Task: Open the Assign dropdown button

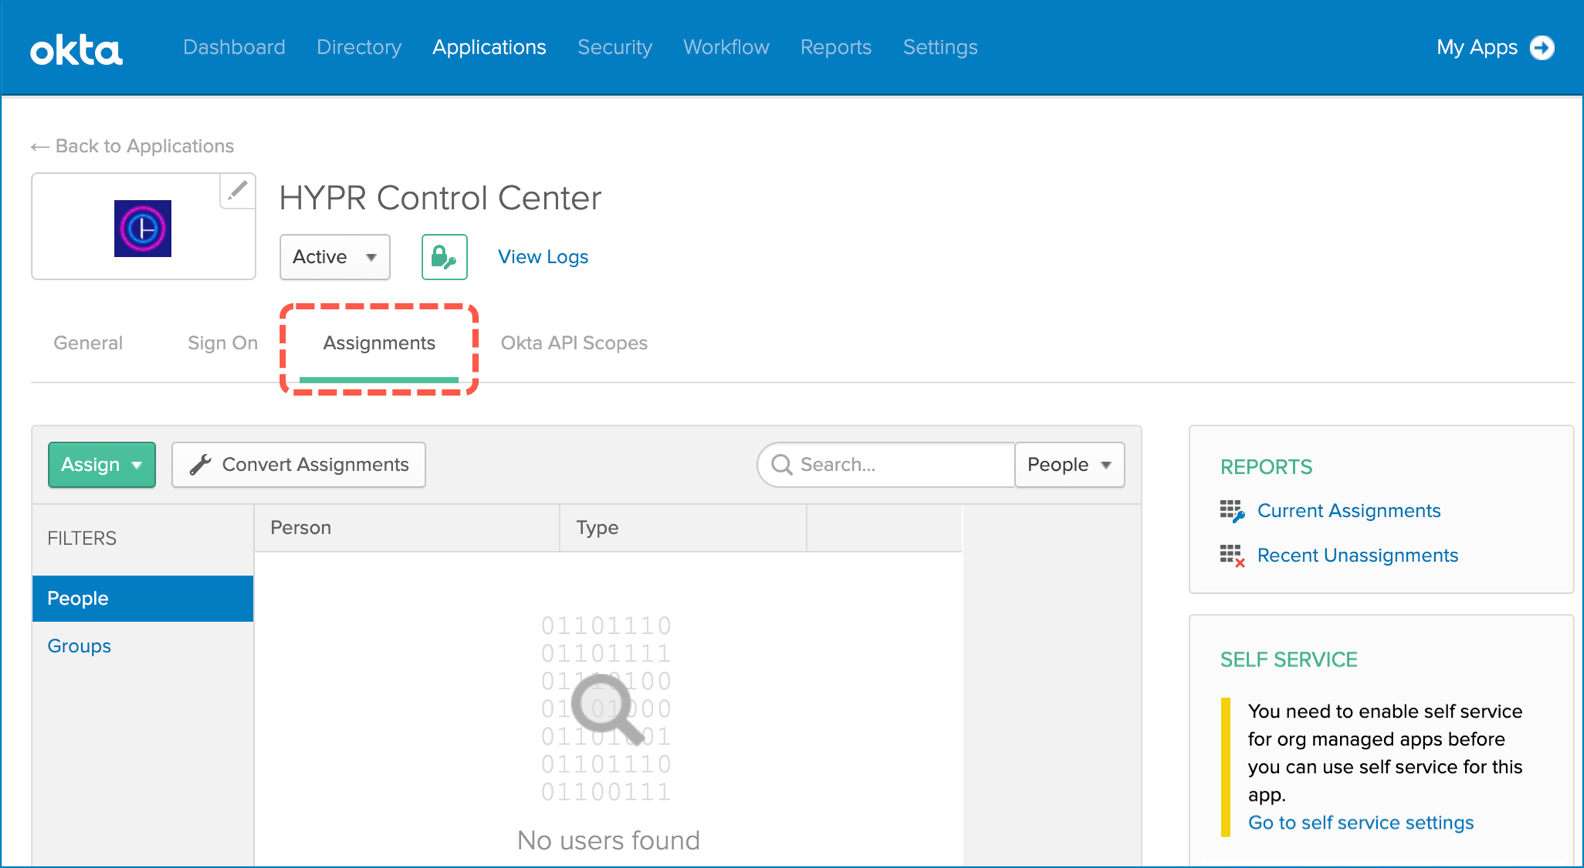Action: [x=102, y=465]
